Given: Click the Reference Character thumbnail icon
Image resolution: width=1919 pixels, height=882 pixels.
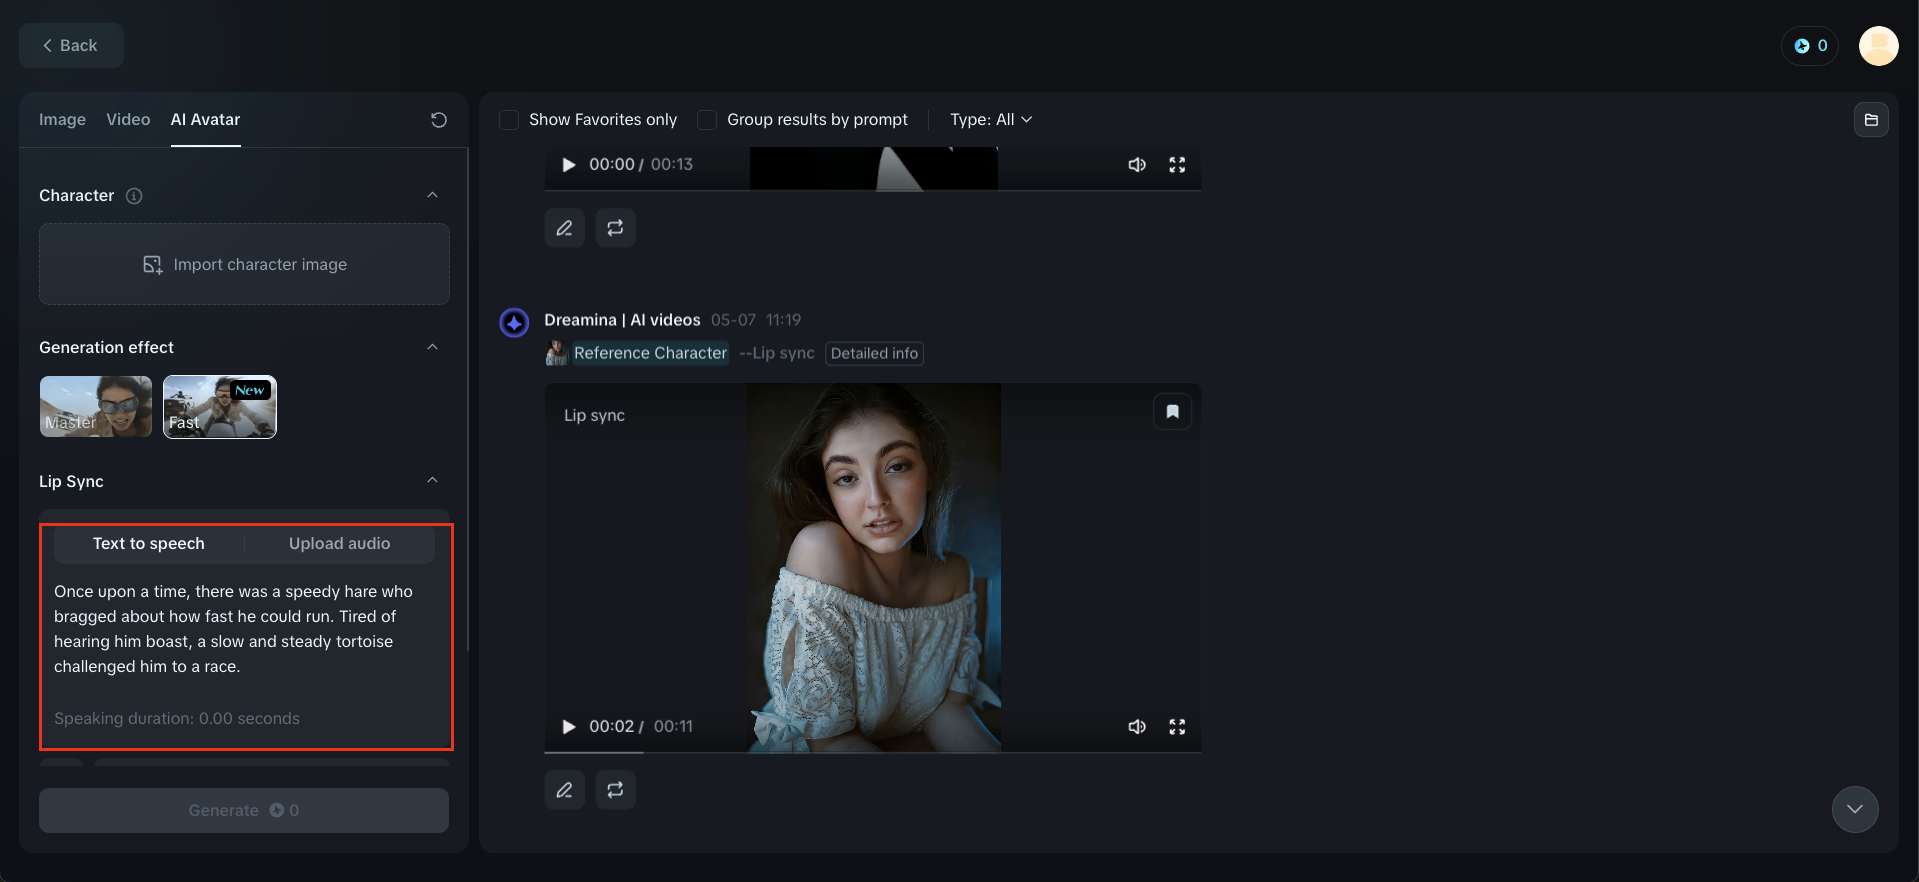Looking at the screenshot, I should click(x=556, y=353).
